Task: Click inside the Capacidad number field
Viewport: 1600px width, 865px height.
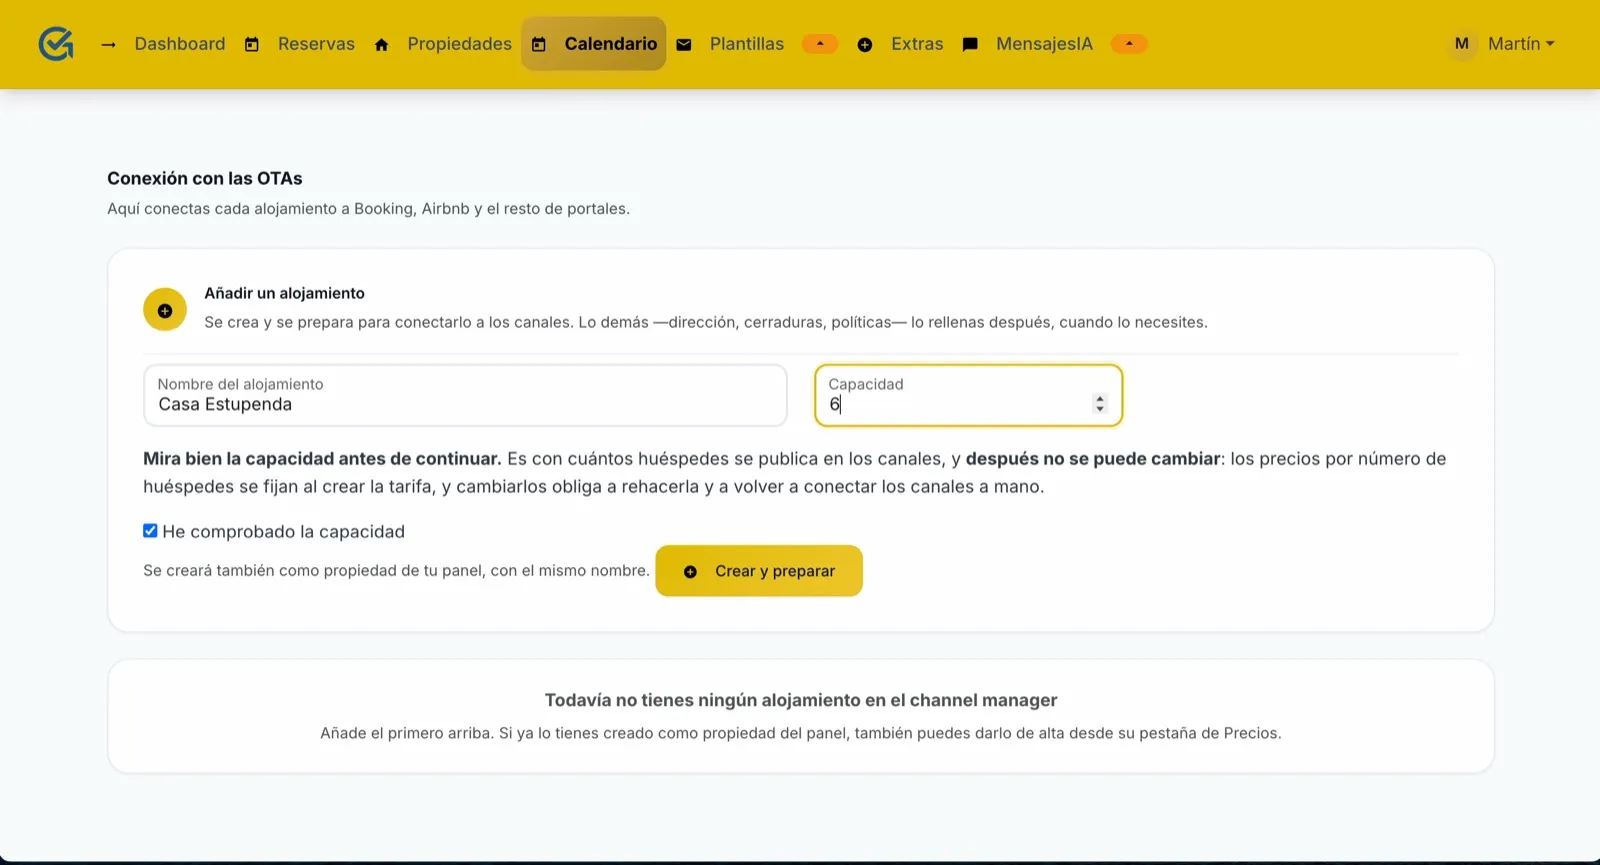Action: pos(968,395)
